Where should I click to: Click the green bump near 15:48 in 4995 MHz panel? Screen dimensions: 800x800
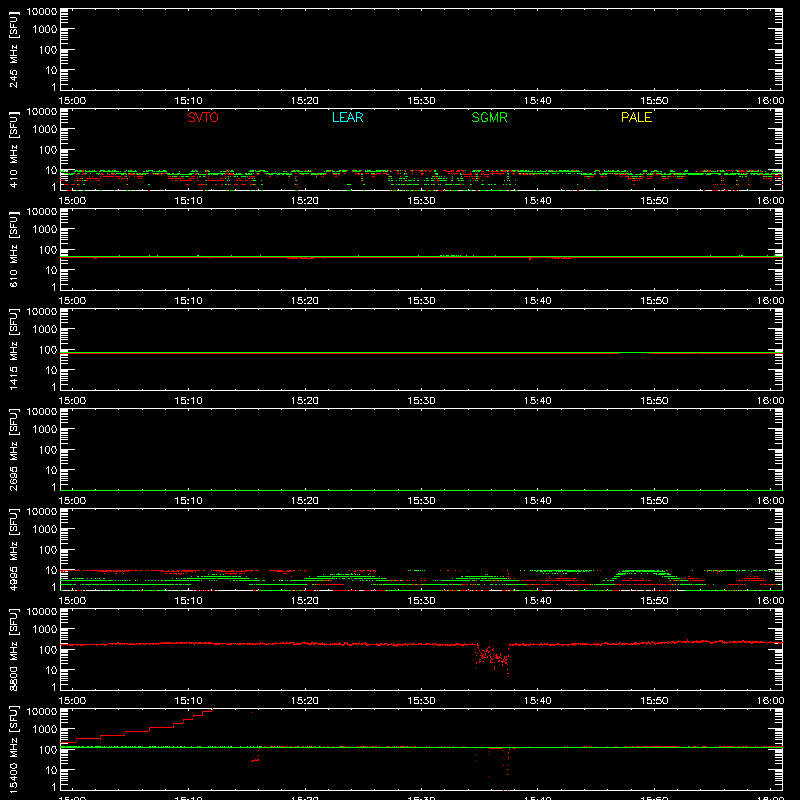click(x=642, y=574)
